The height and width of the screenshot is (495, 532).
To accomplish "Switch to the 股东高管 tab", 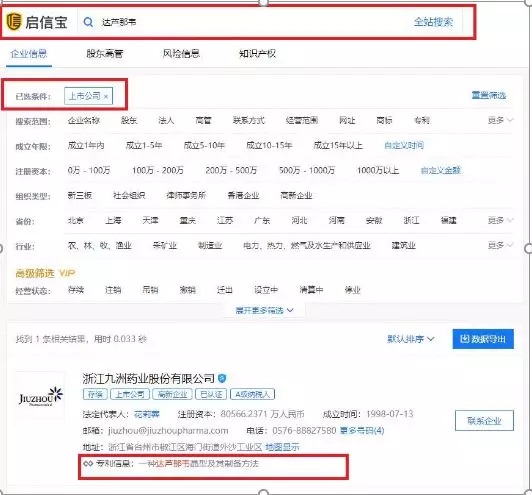I will click(x=104, y=54).
